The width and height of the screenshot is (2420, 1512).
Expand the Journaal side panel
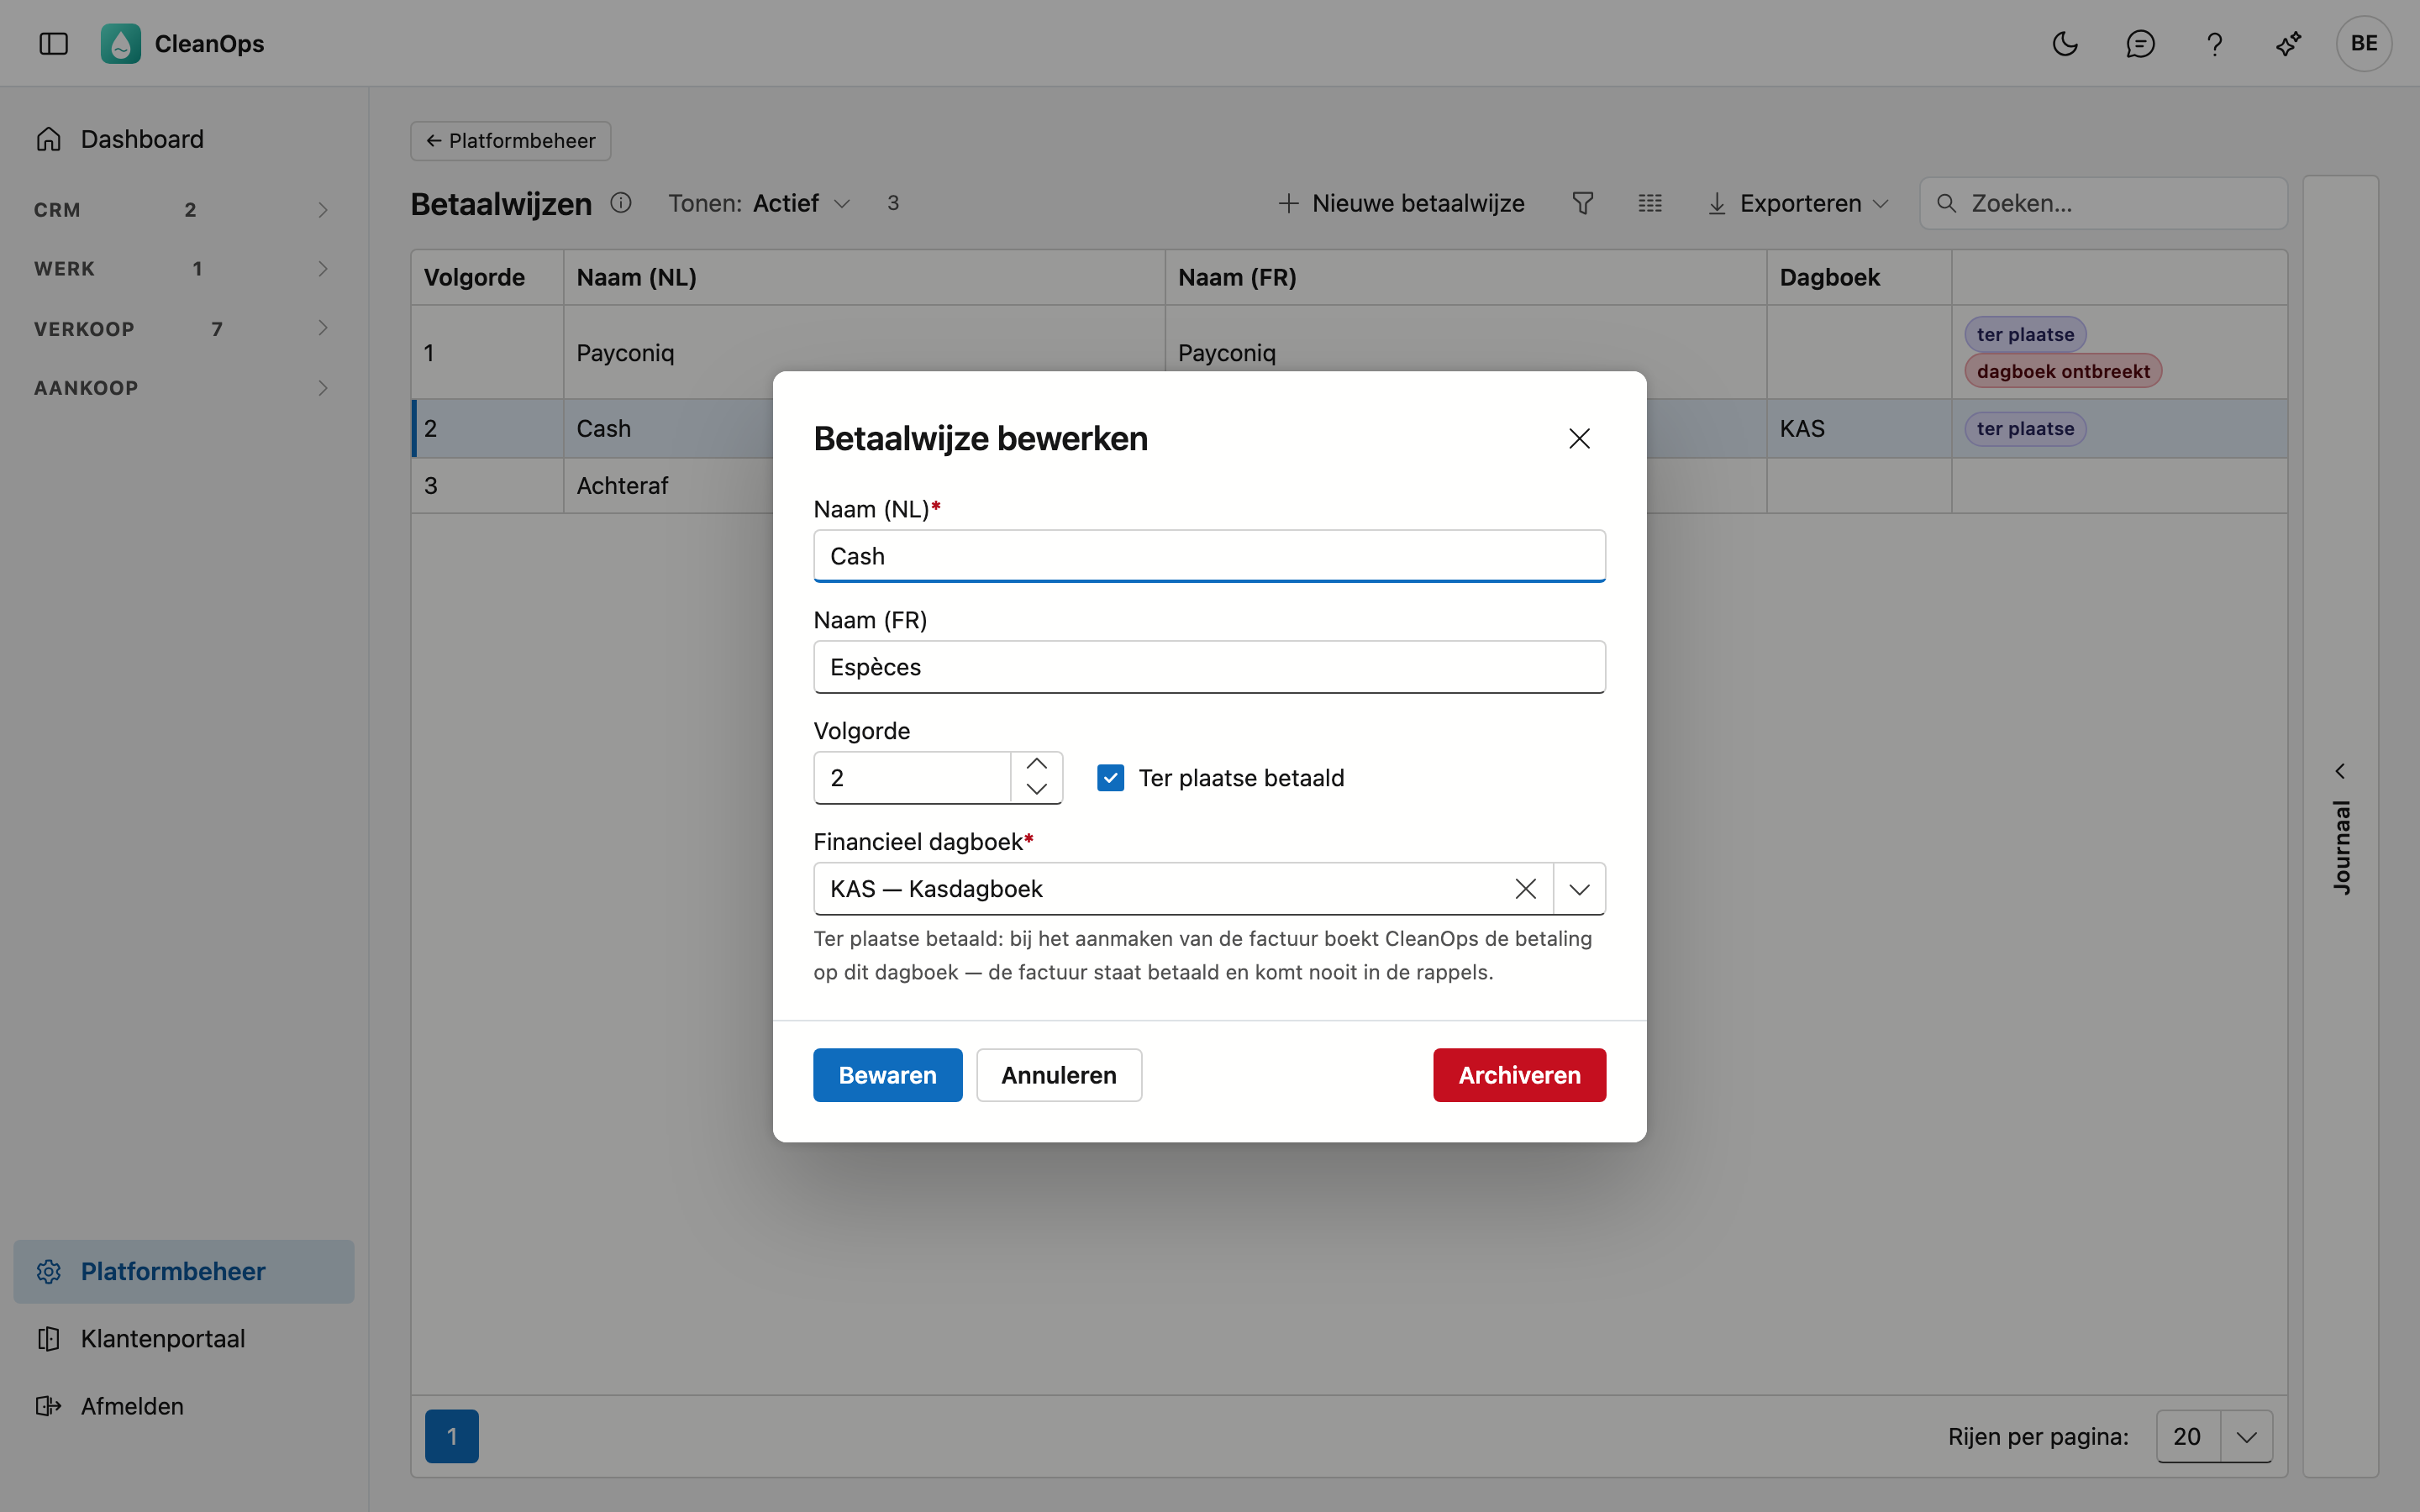2340,829
